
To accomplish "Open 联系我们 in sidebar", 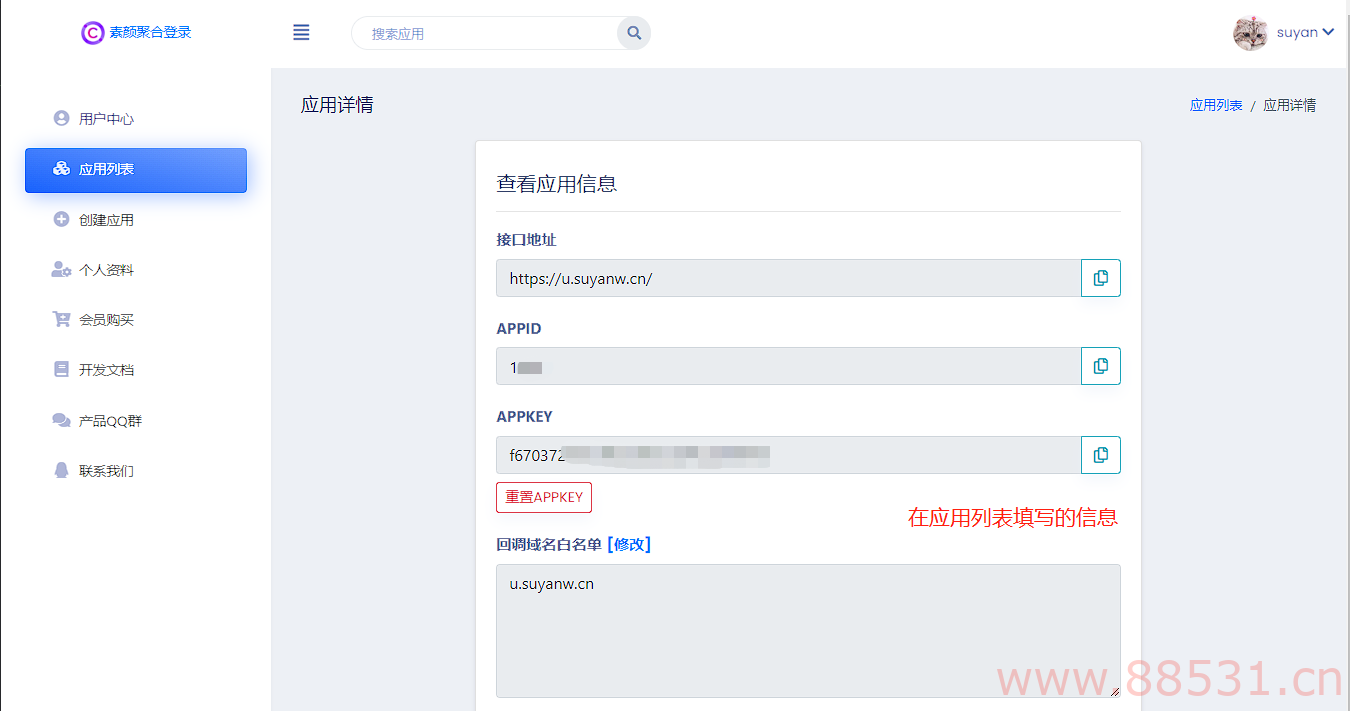I will click(x=136, y=471).
